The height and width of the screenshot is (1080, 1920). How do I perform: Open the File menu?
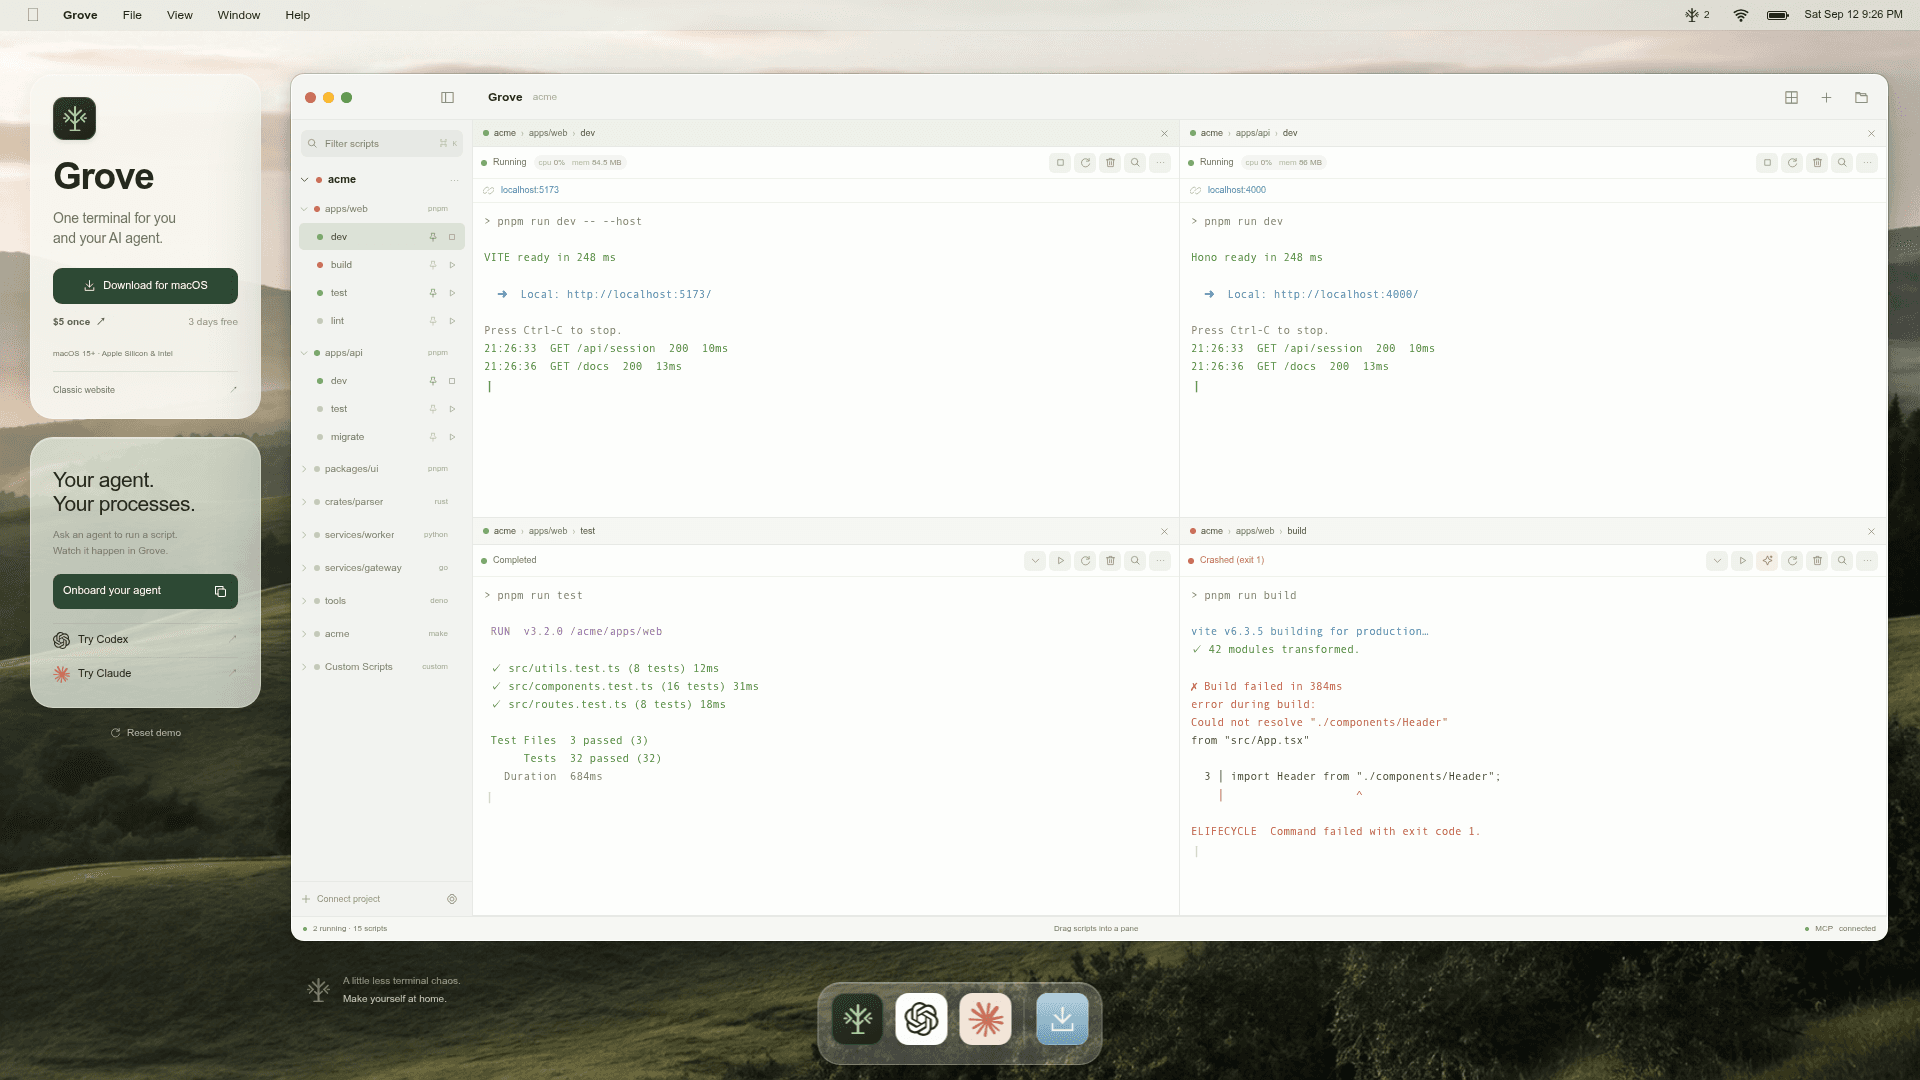click(132, 15)
